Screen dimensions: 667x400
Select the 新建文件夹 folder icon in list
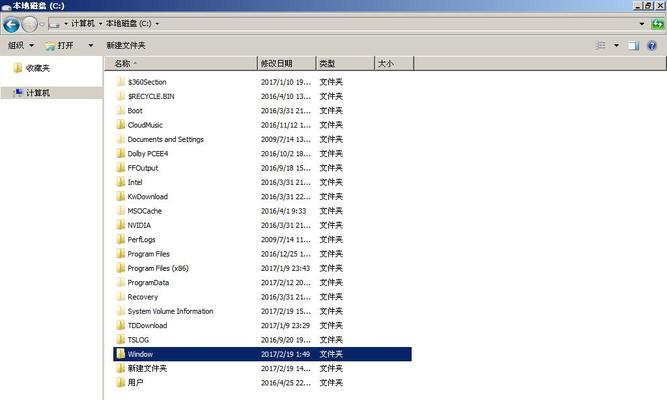click(x=121, y=368)
